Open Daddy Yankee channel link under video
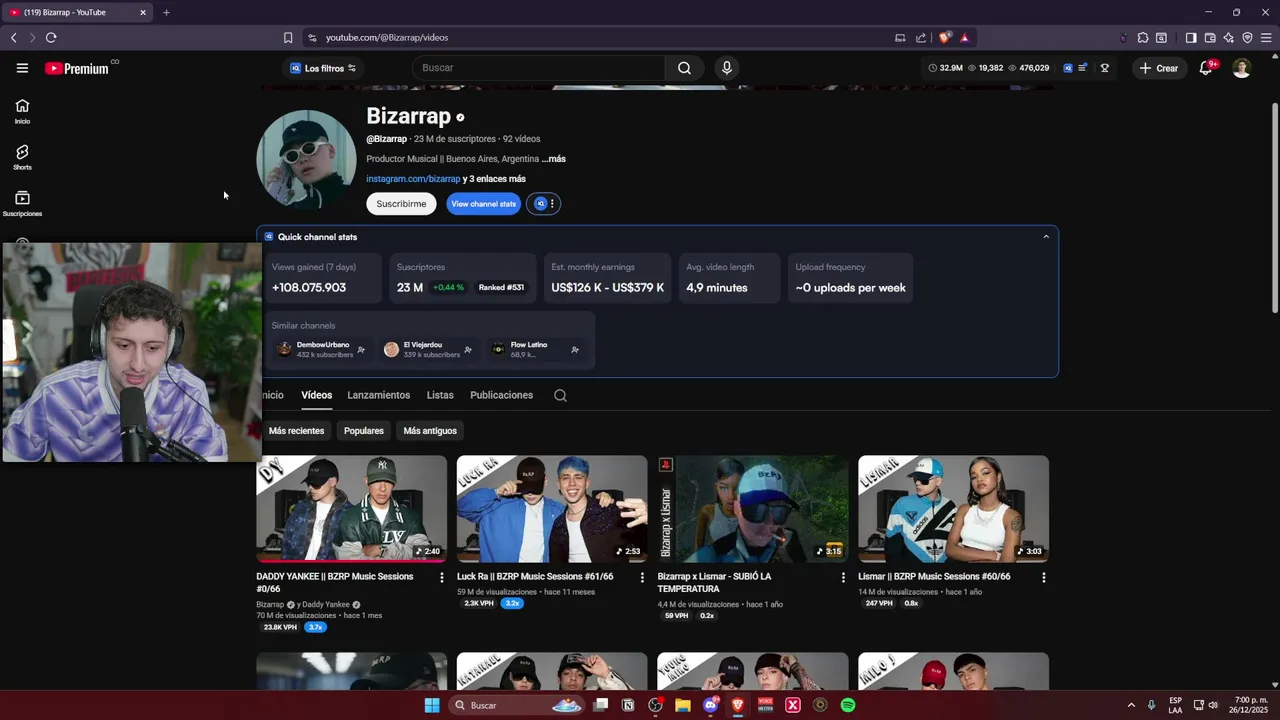The width and height of the screenshot is (1280, 720). coord(326,604)
